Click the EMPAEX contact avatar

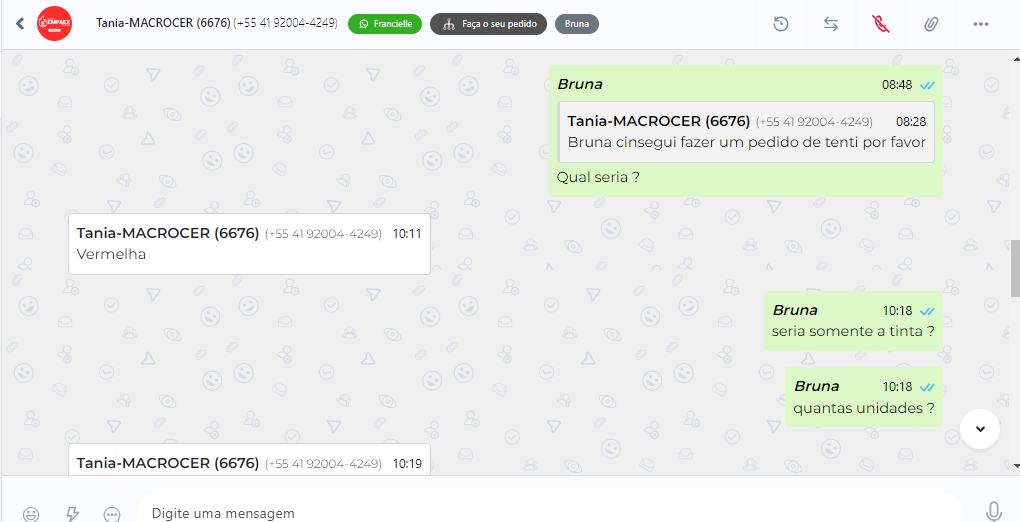55,24
